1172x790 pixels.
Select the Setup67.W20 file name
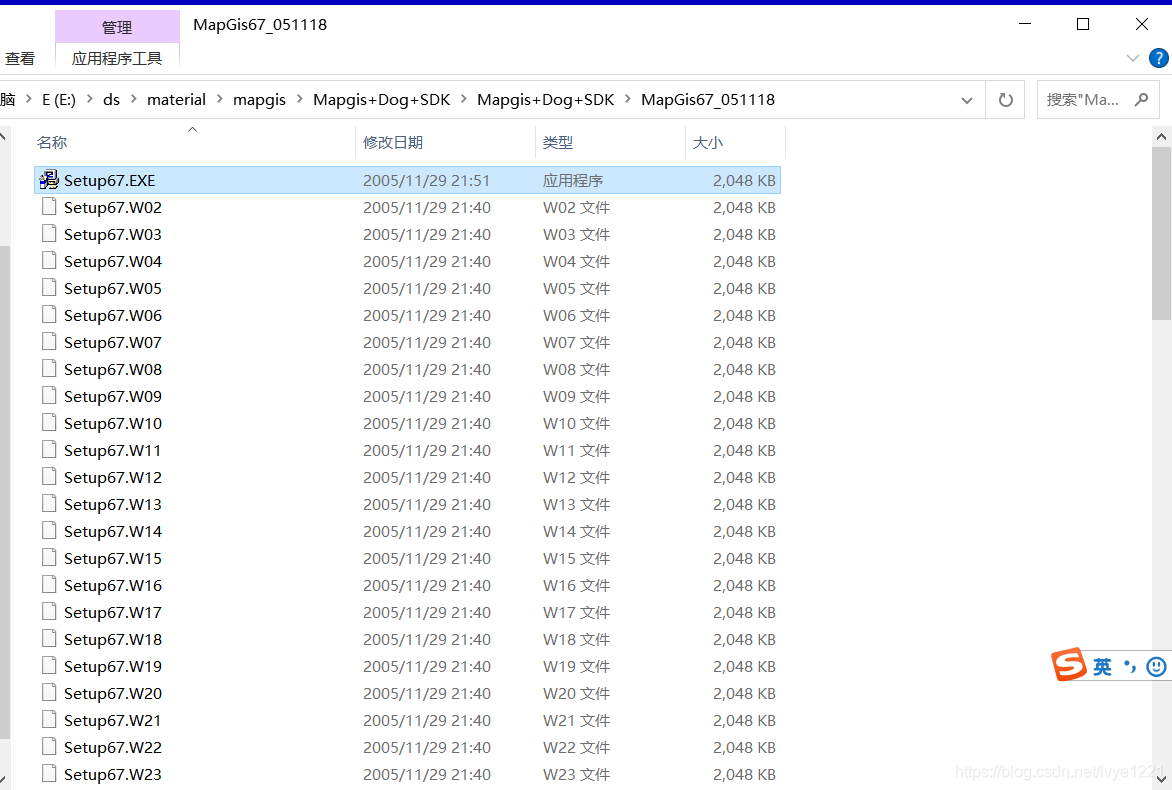[x=113, y=693]
